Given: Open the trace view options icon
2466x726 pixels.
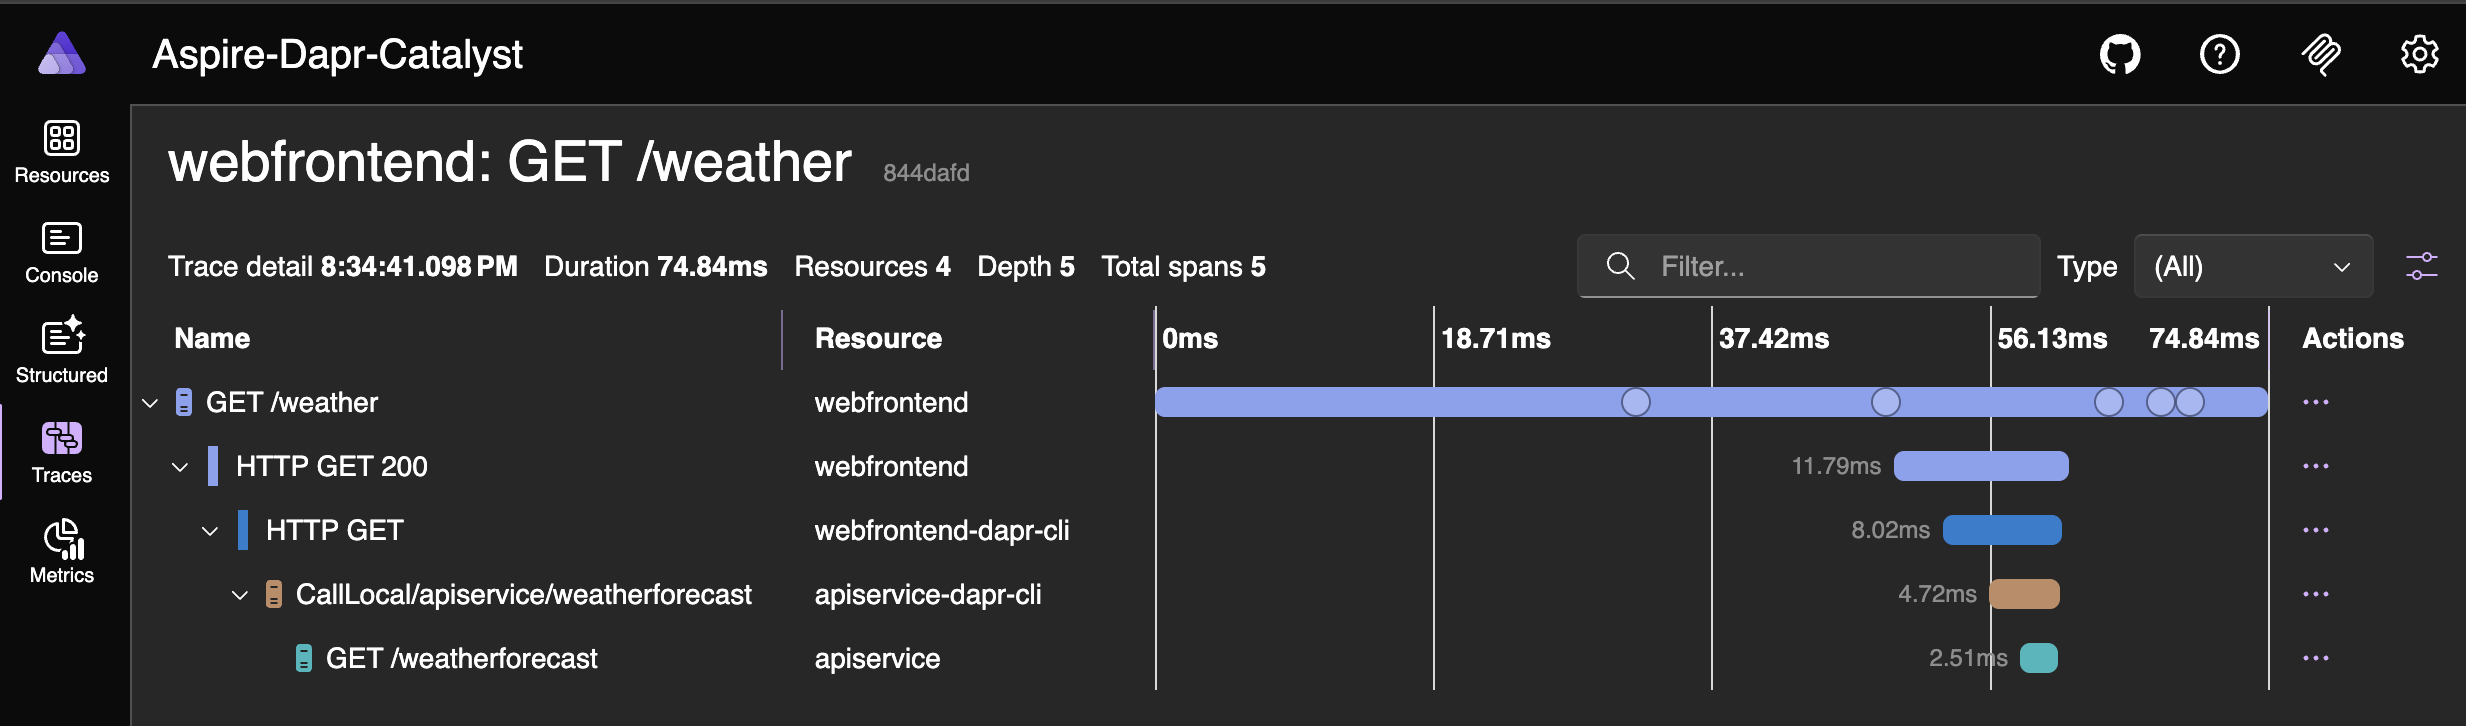Looking at the screenshot, I should coord(2421,266).
